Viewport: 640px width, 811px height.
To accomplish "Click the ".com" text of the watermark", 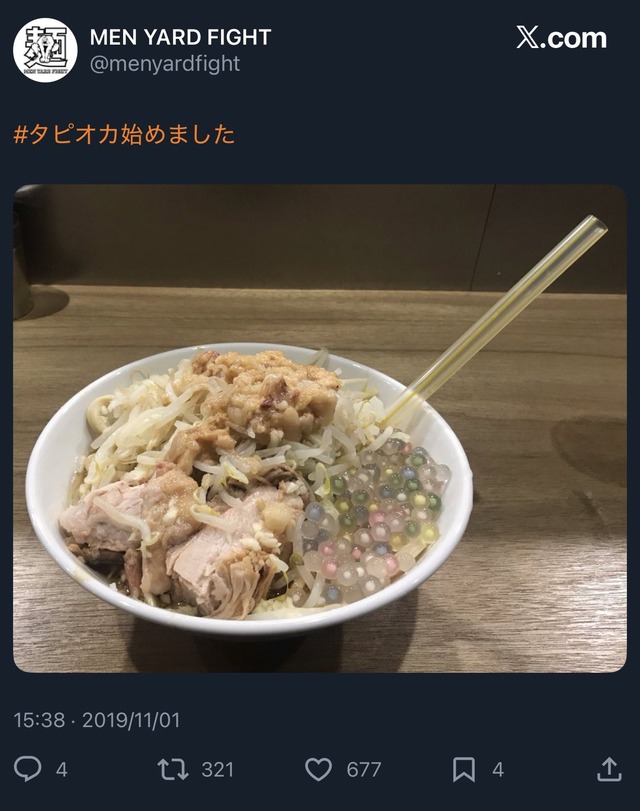I will (x=574, y=39).
